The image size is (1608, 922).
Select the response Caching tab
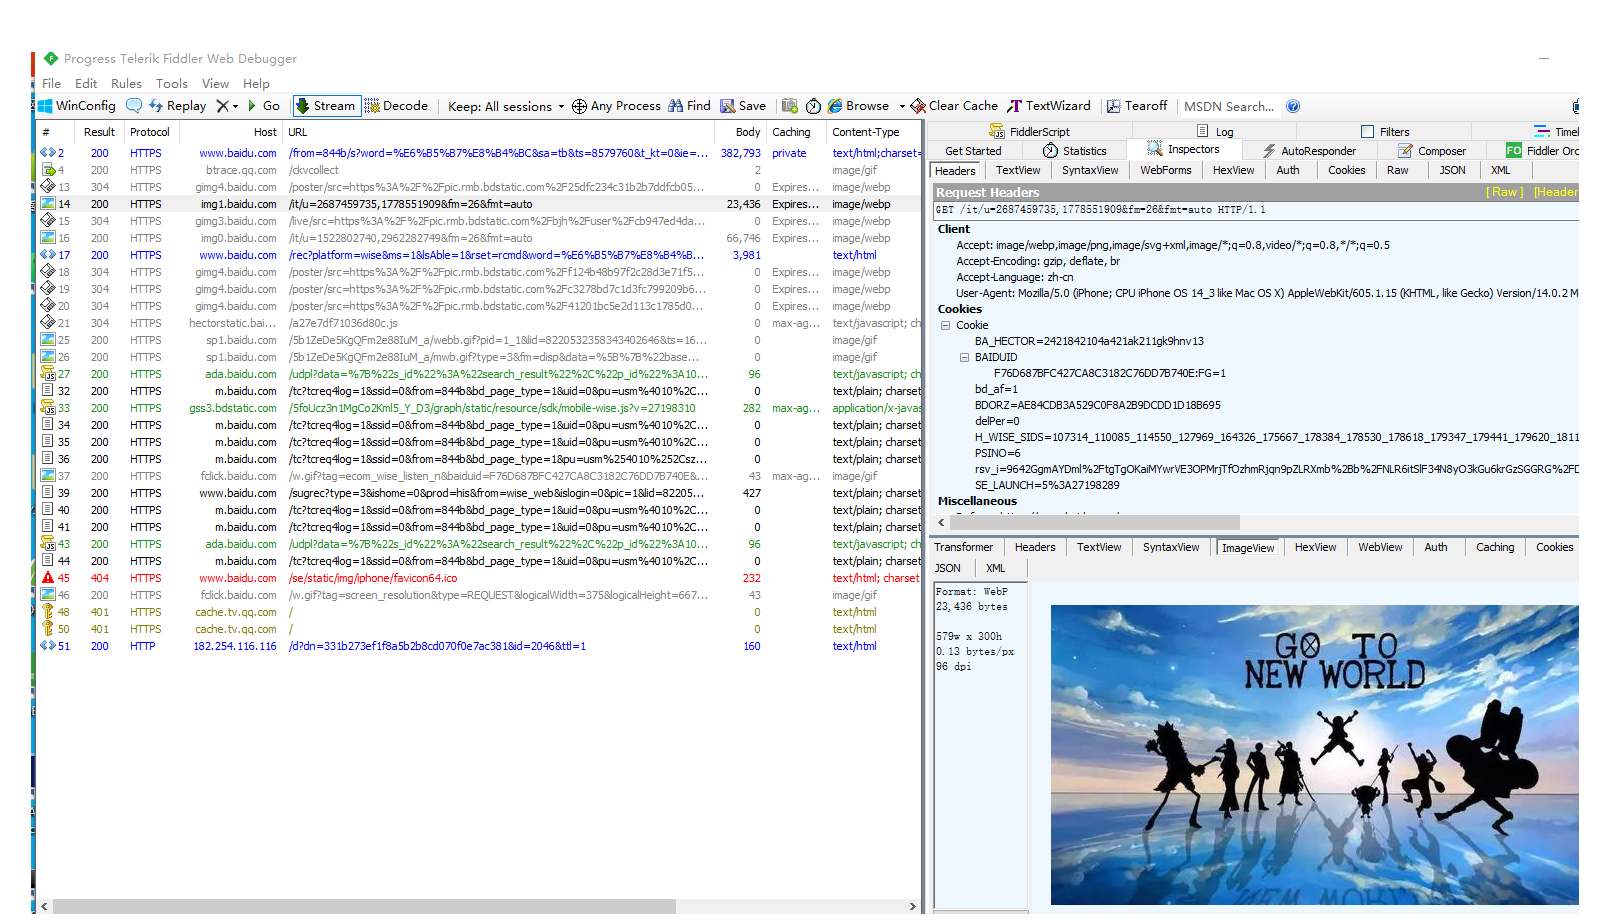pyautogui.click(x=1495, y=547)
